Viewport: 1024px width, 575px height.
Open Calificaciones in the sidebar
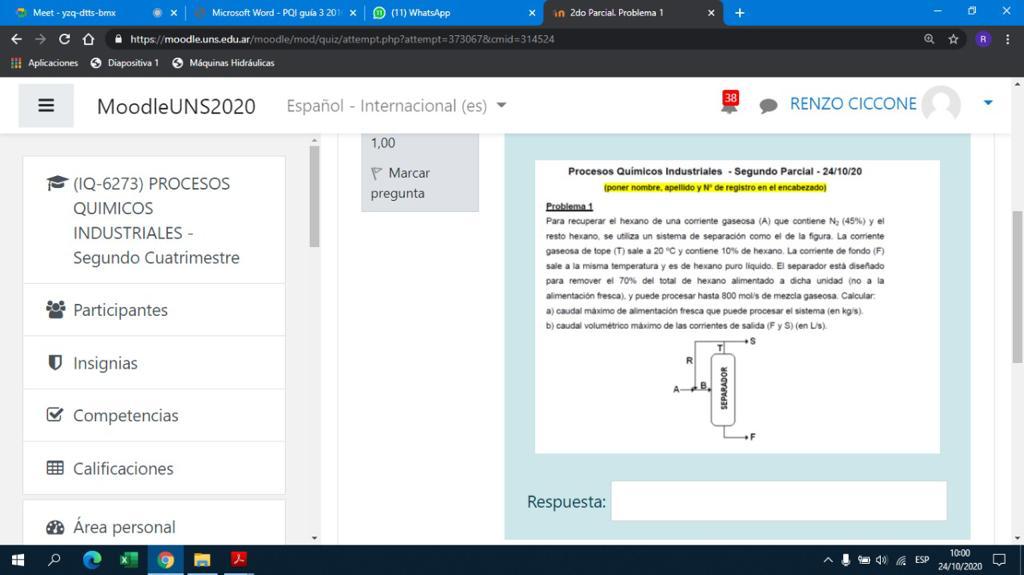tap(123, 468)
